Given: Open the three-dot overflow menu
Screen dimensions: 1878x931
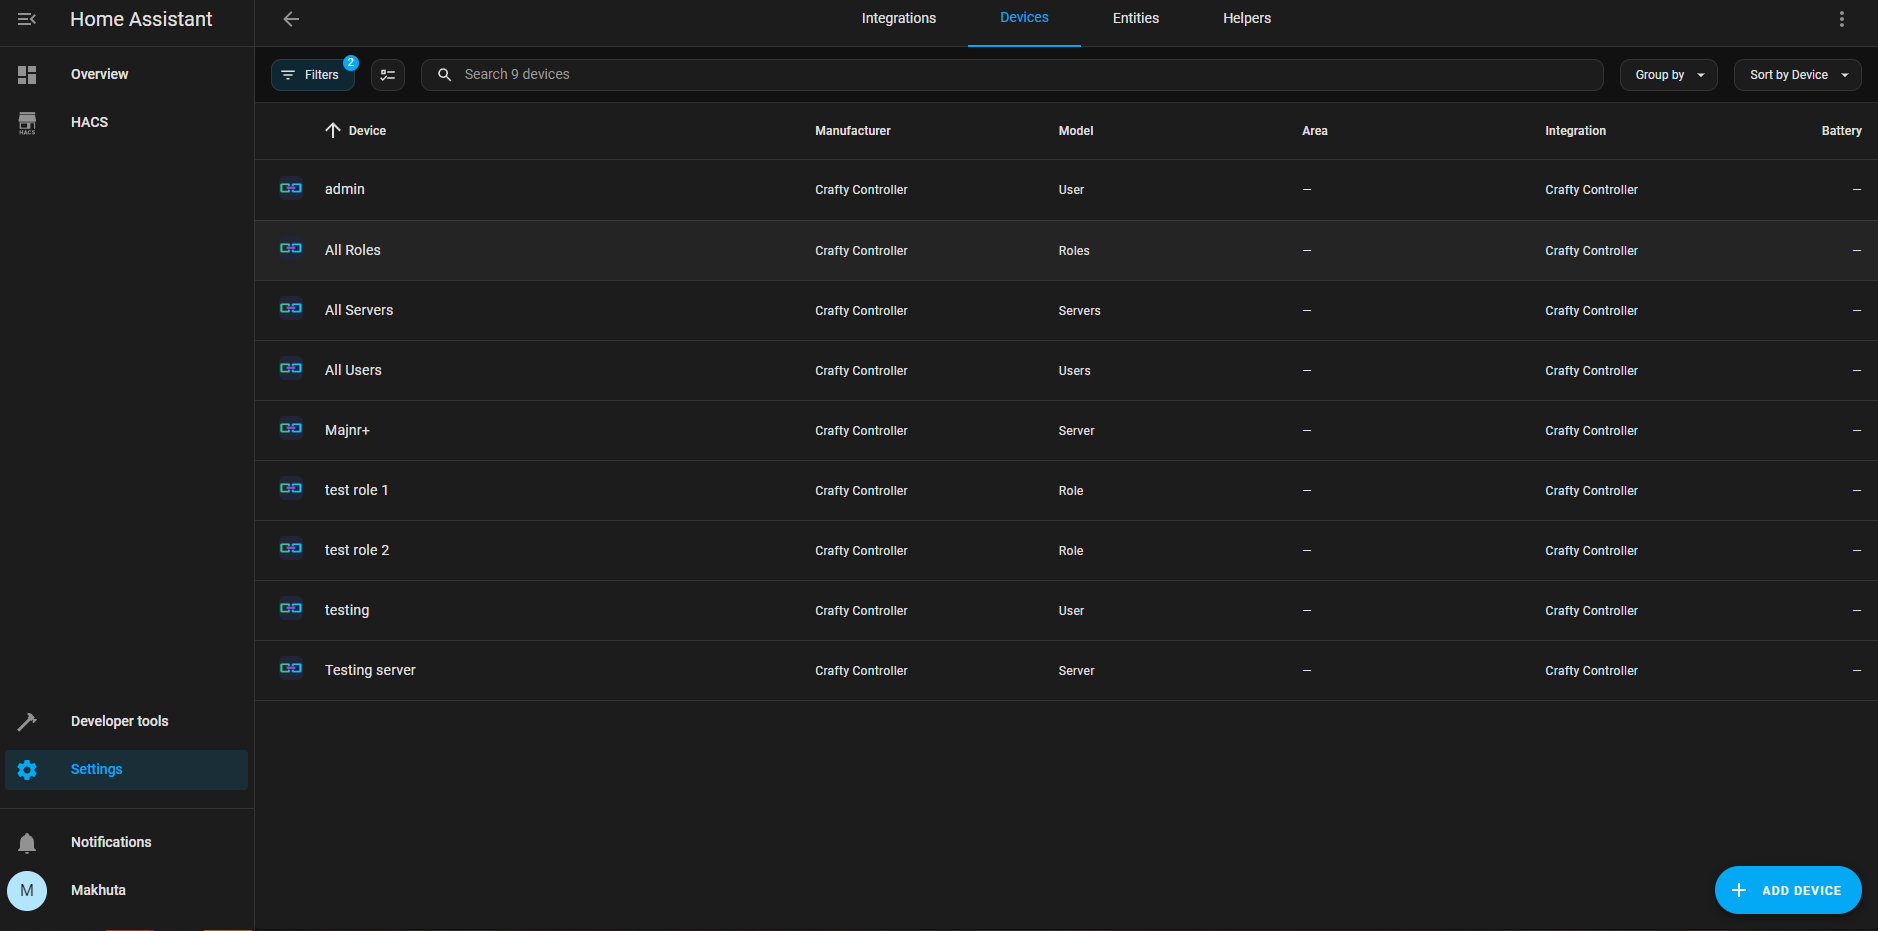Looking at the screenshot, I should (x=1842, y=19).
